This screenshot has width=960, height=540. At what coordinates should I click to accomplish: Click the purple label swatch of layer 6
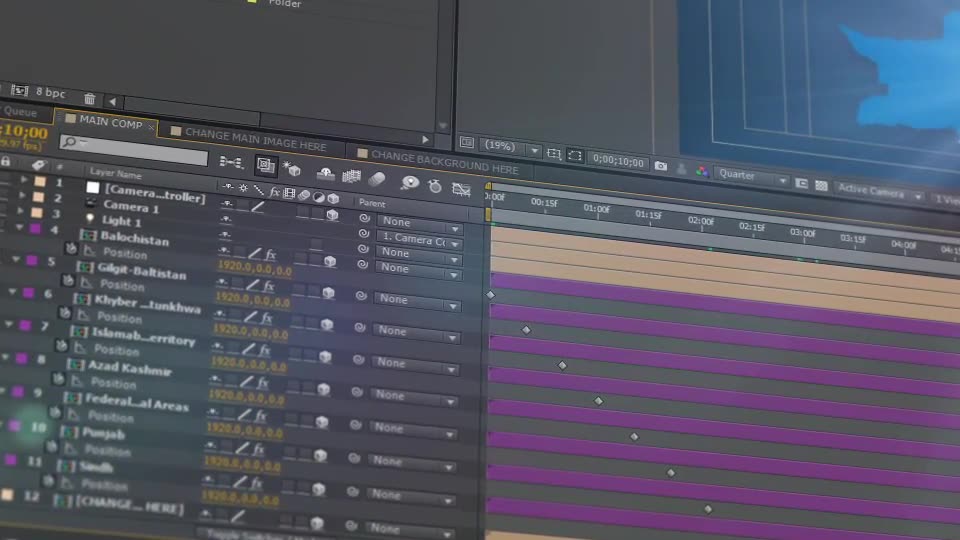tap(28, 293)
